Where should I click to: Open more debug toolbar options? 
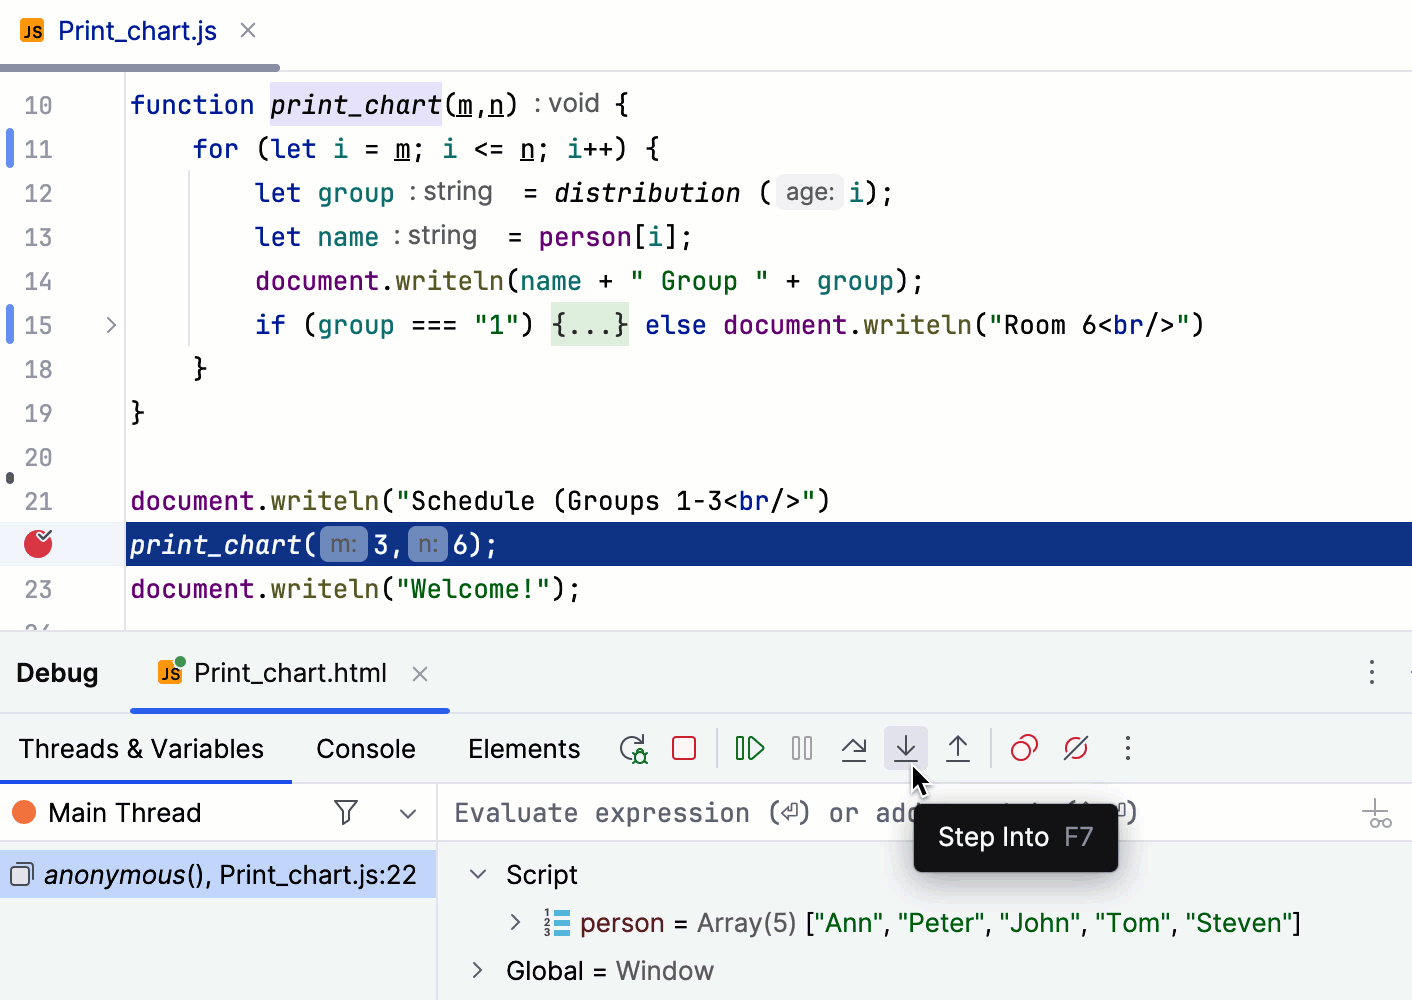1128,749
